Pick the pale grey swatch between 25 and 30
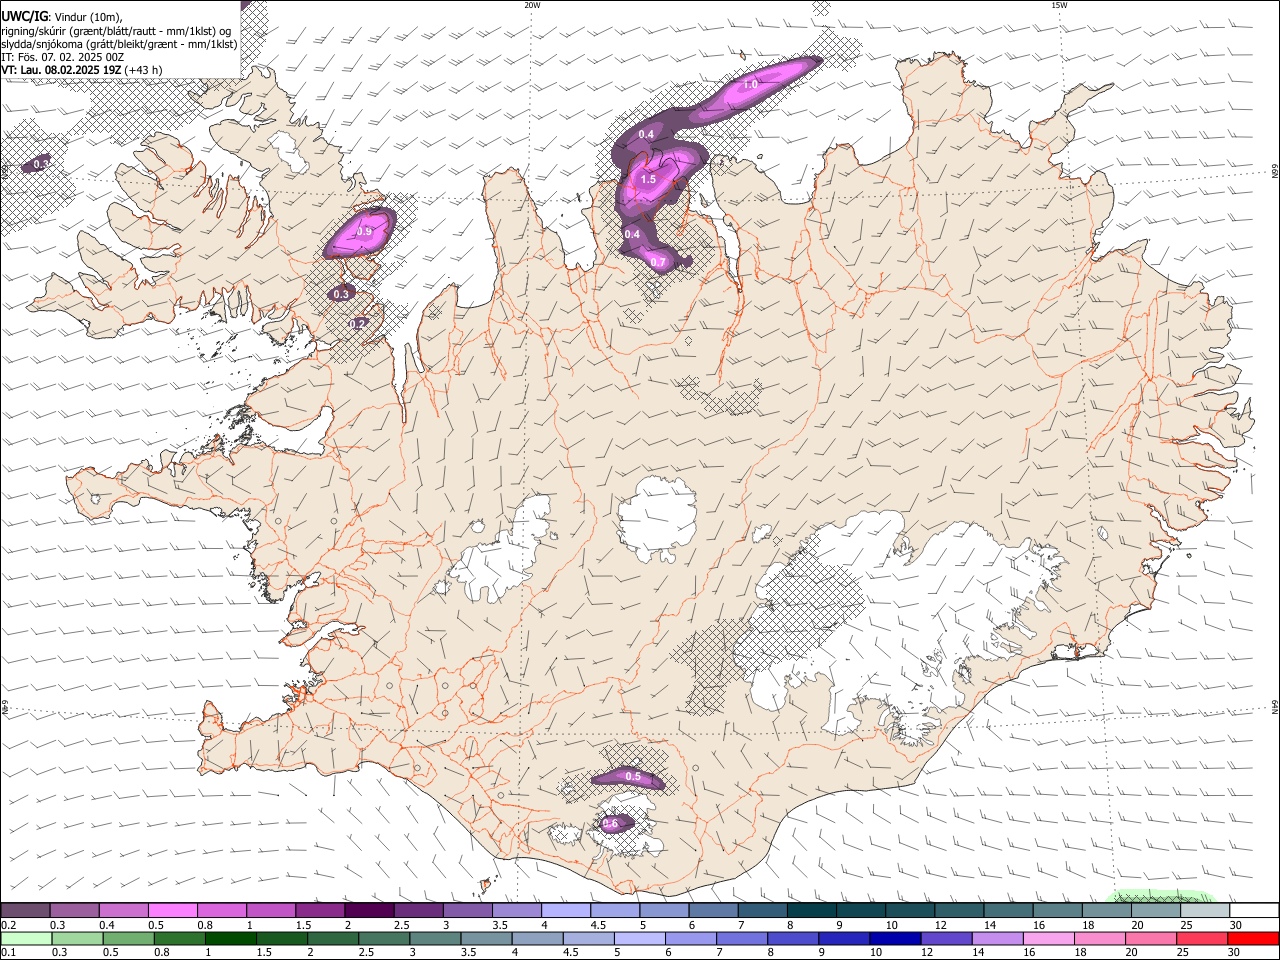Image resolution: width=1280 pixels, height=960 pixels. (x=1204, y=910)
